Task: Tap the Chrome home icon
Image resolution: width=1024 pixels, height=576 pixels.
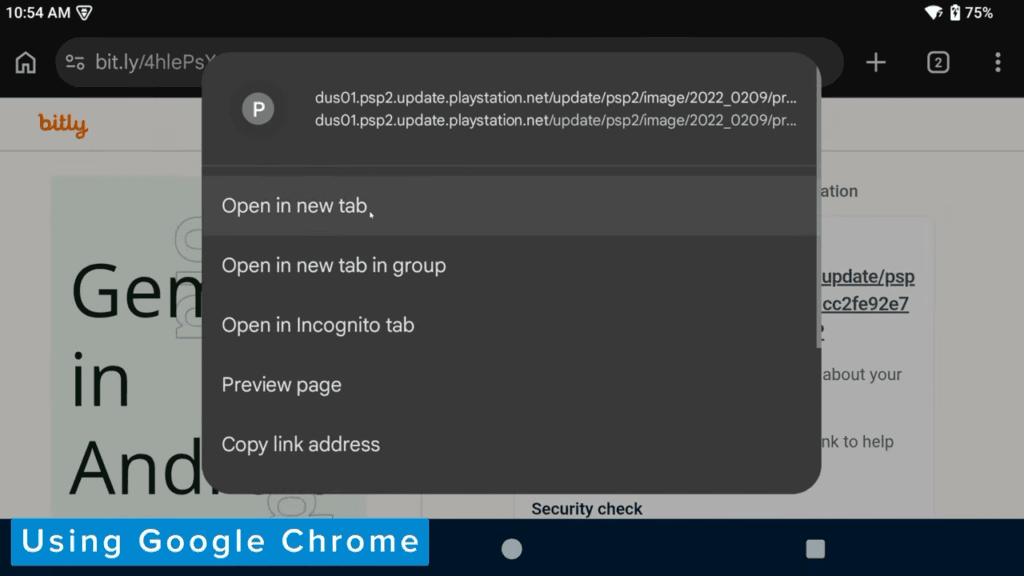Action: tap(25, 63)
